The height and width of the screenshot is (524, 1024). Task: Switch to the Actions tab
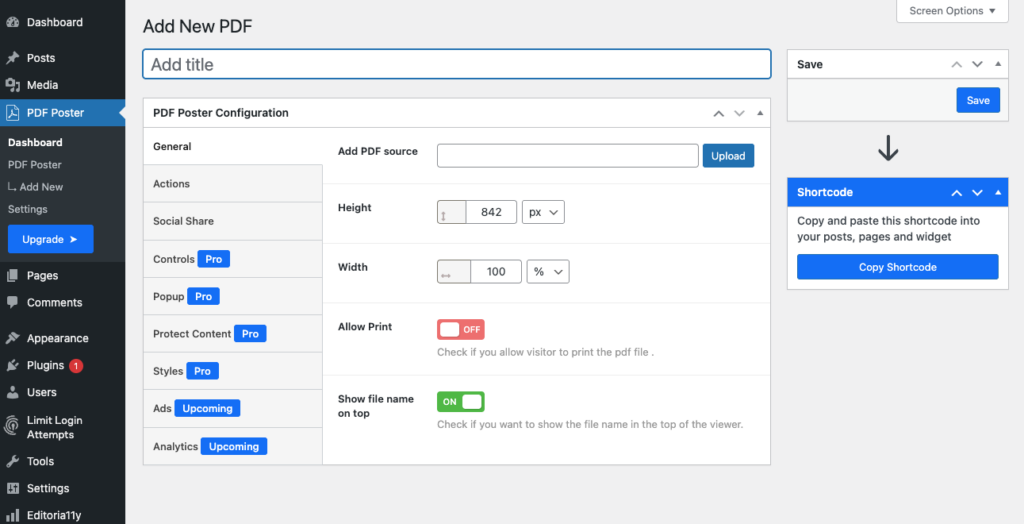pyautogui.click(x=233, y=184)
